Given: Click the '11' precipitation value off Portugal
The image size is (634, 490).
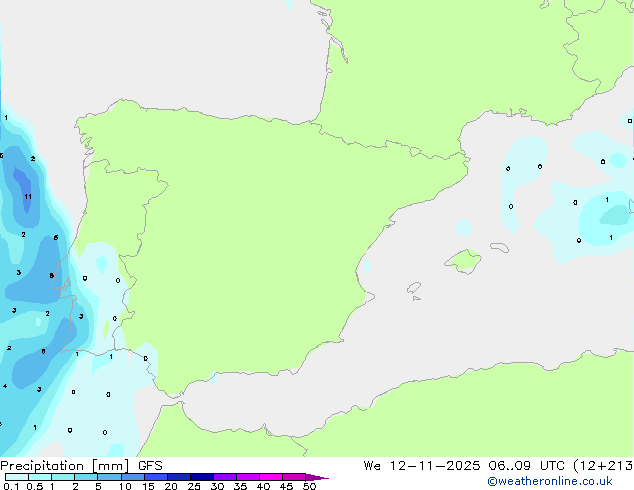Looking at the screenshot, I should point(27,197).
